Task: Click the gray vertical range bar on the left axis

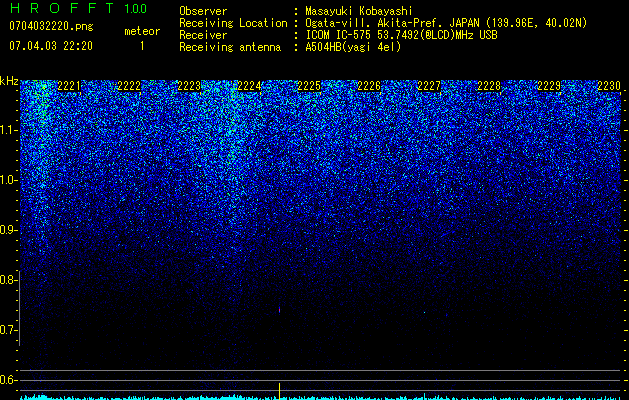Action: point(20,308)
